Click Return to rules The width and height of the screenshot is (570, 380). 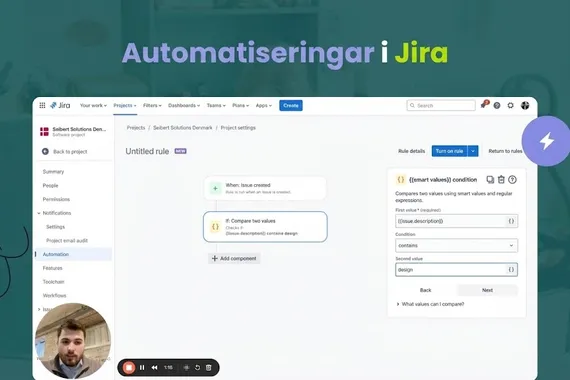tap(505, 151)
